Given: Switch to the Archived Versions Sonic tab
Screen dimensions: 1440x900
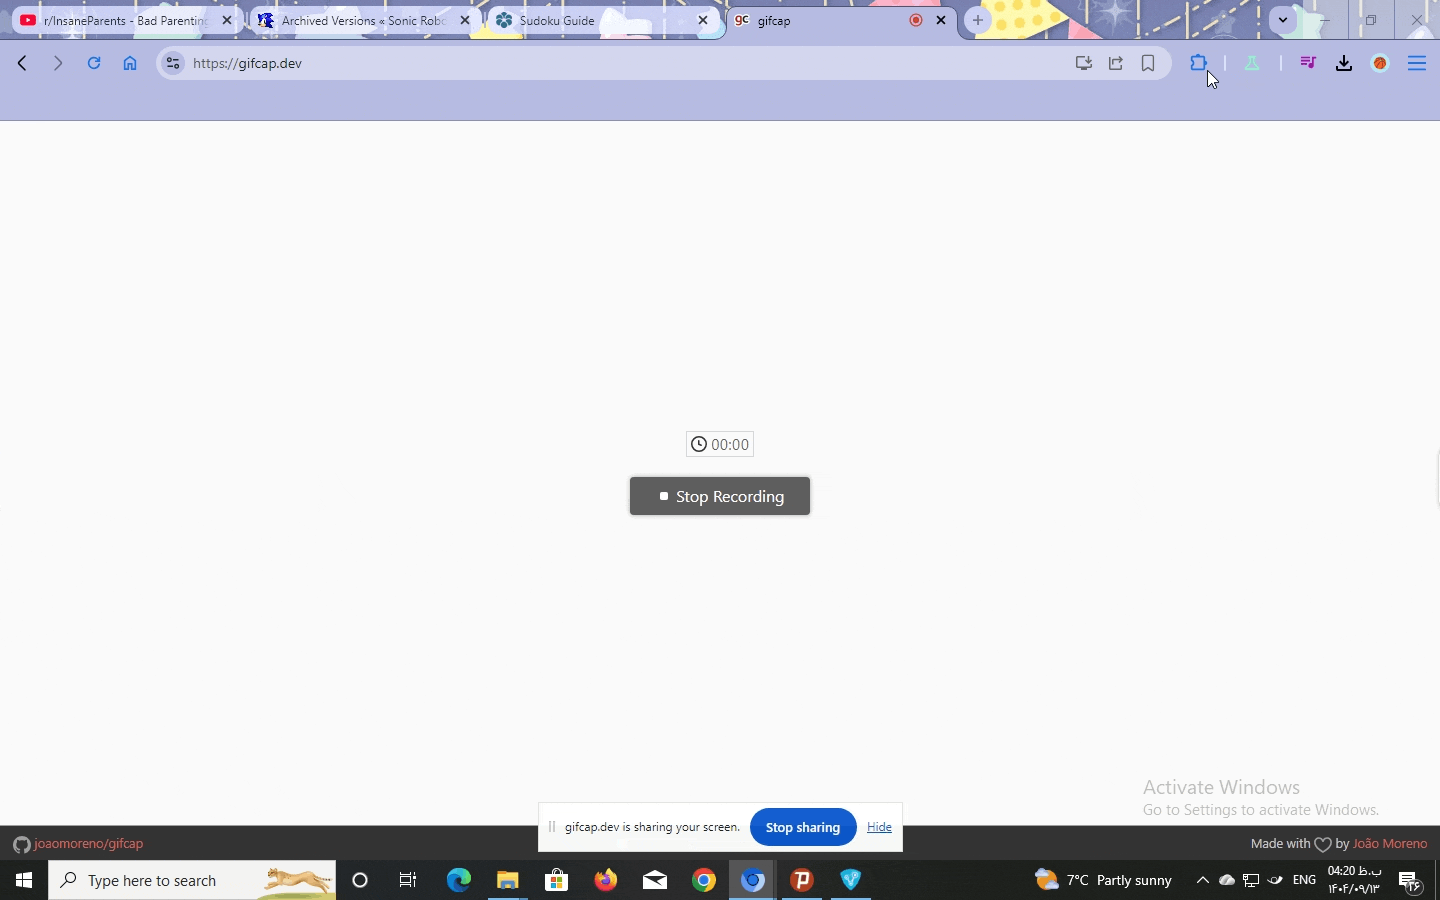Looking at the screenshot, I should (x=362, y=20).
